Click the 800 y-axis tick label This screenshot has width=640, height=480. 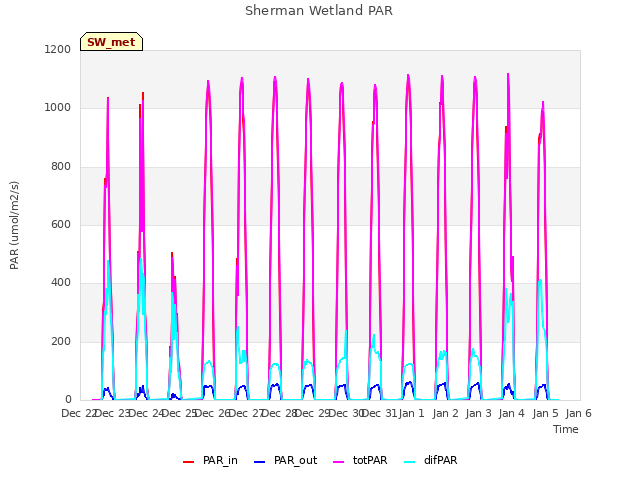point(61,167)
